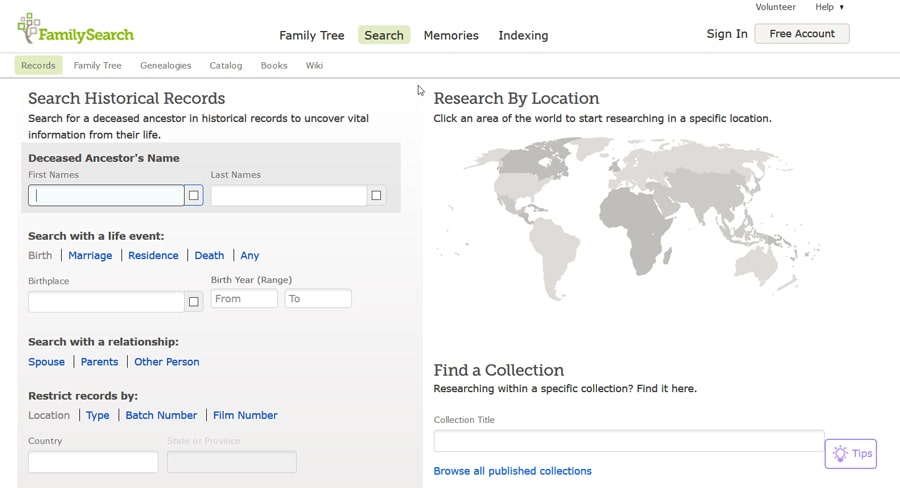Switch to the Catalog tab
900x488 pixels.
(x=226, y=65)
